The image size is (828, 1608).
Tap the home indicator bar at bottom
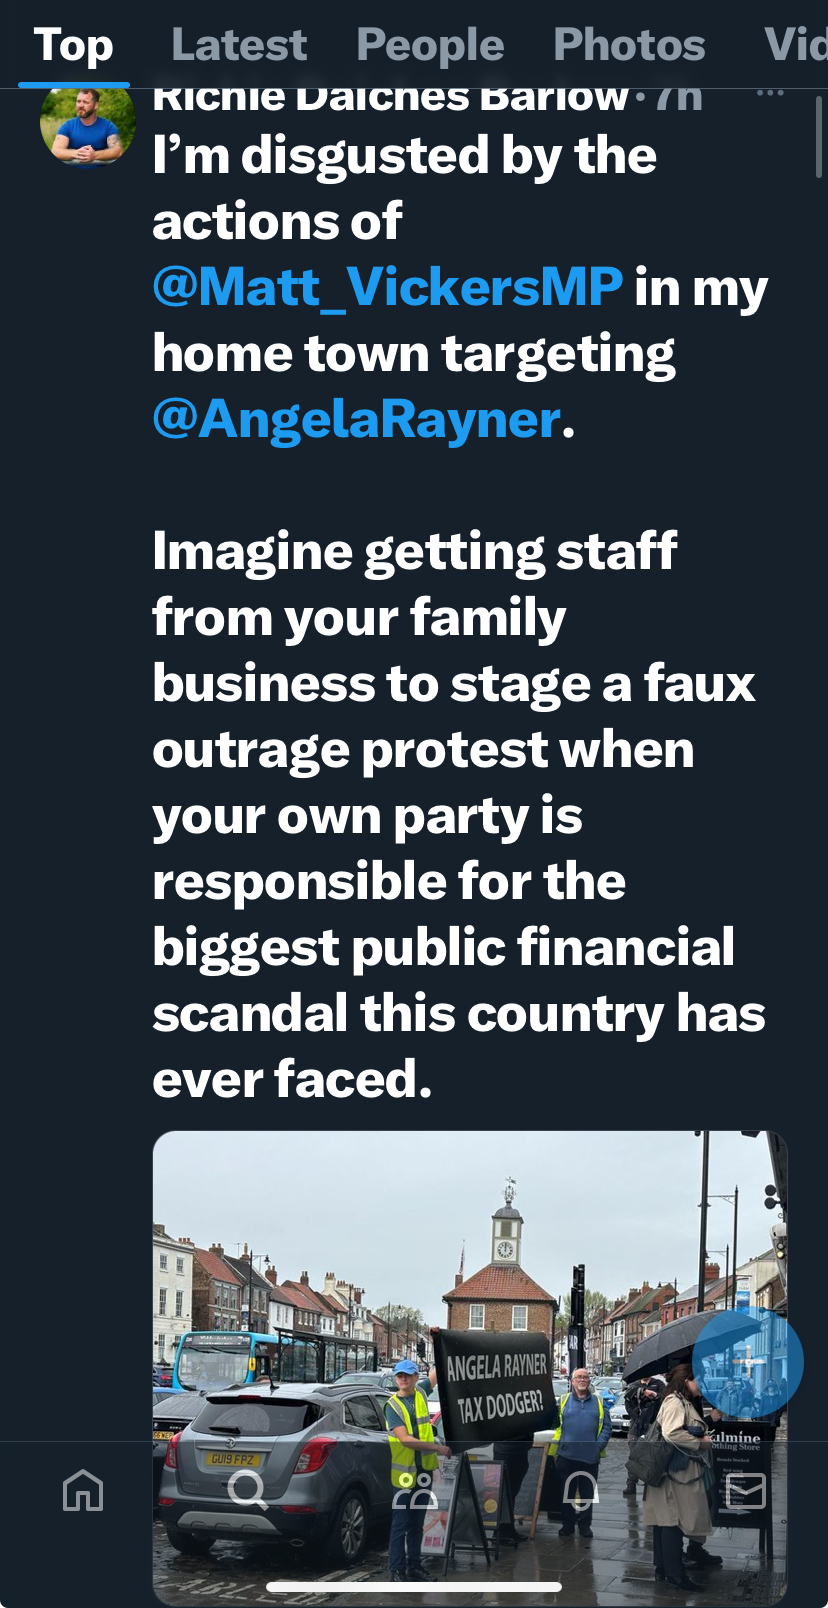[414, 1586]
